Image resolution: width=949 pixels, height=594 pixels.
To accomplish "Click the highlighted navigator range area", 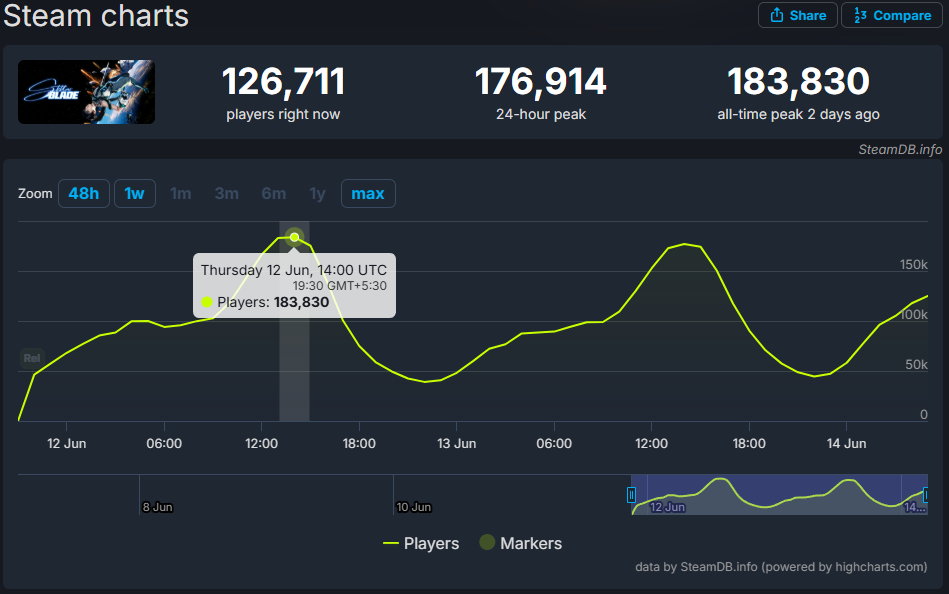I will click(x=780, y=495).
